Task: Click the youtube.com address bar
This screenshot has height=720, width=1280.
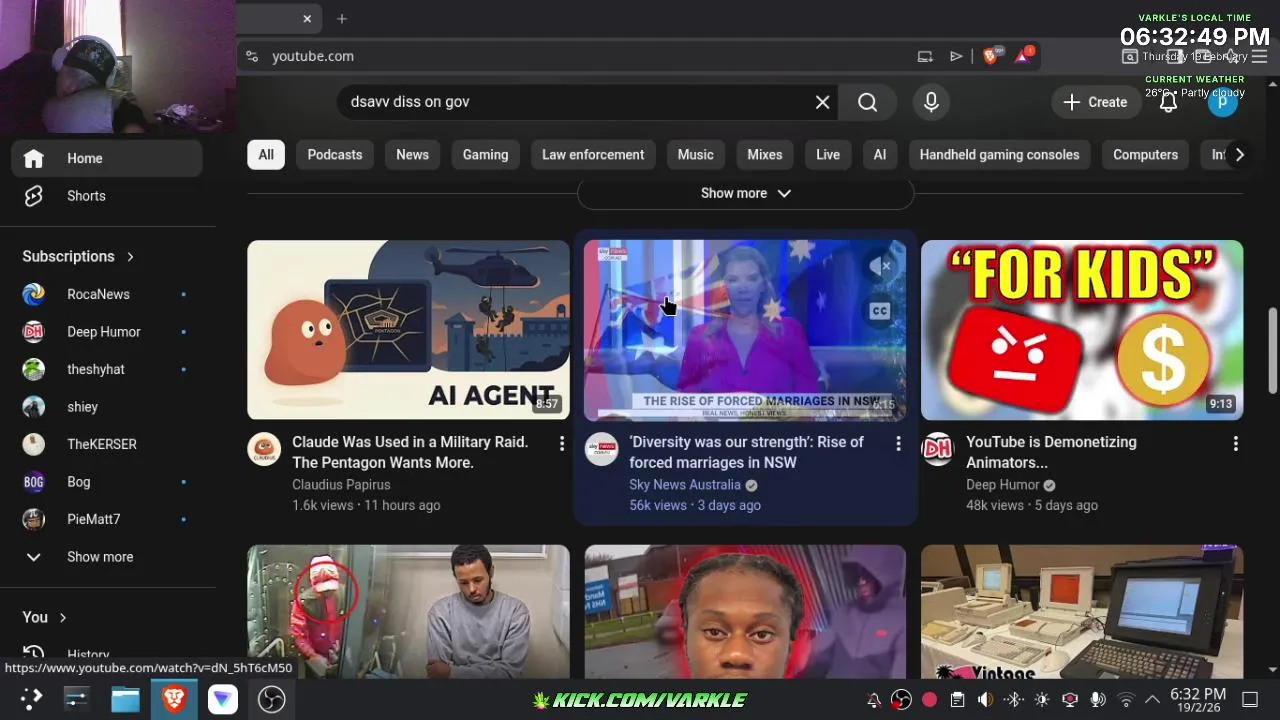Action: 590,56
